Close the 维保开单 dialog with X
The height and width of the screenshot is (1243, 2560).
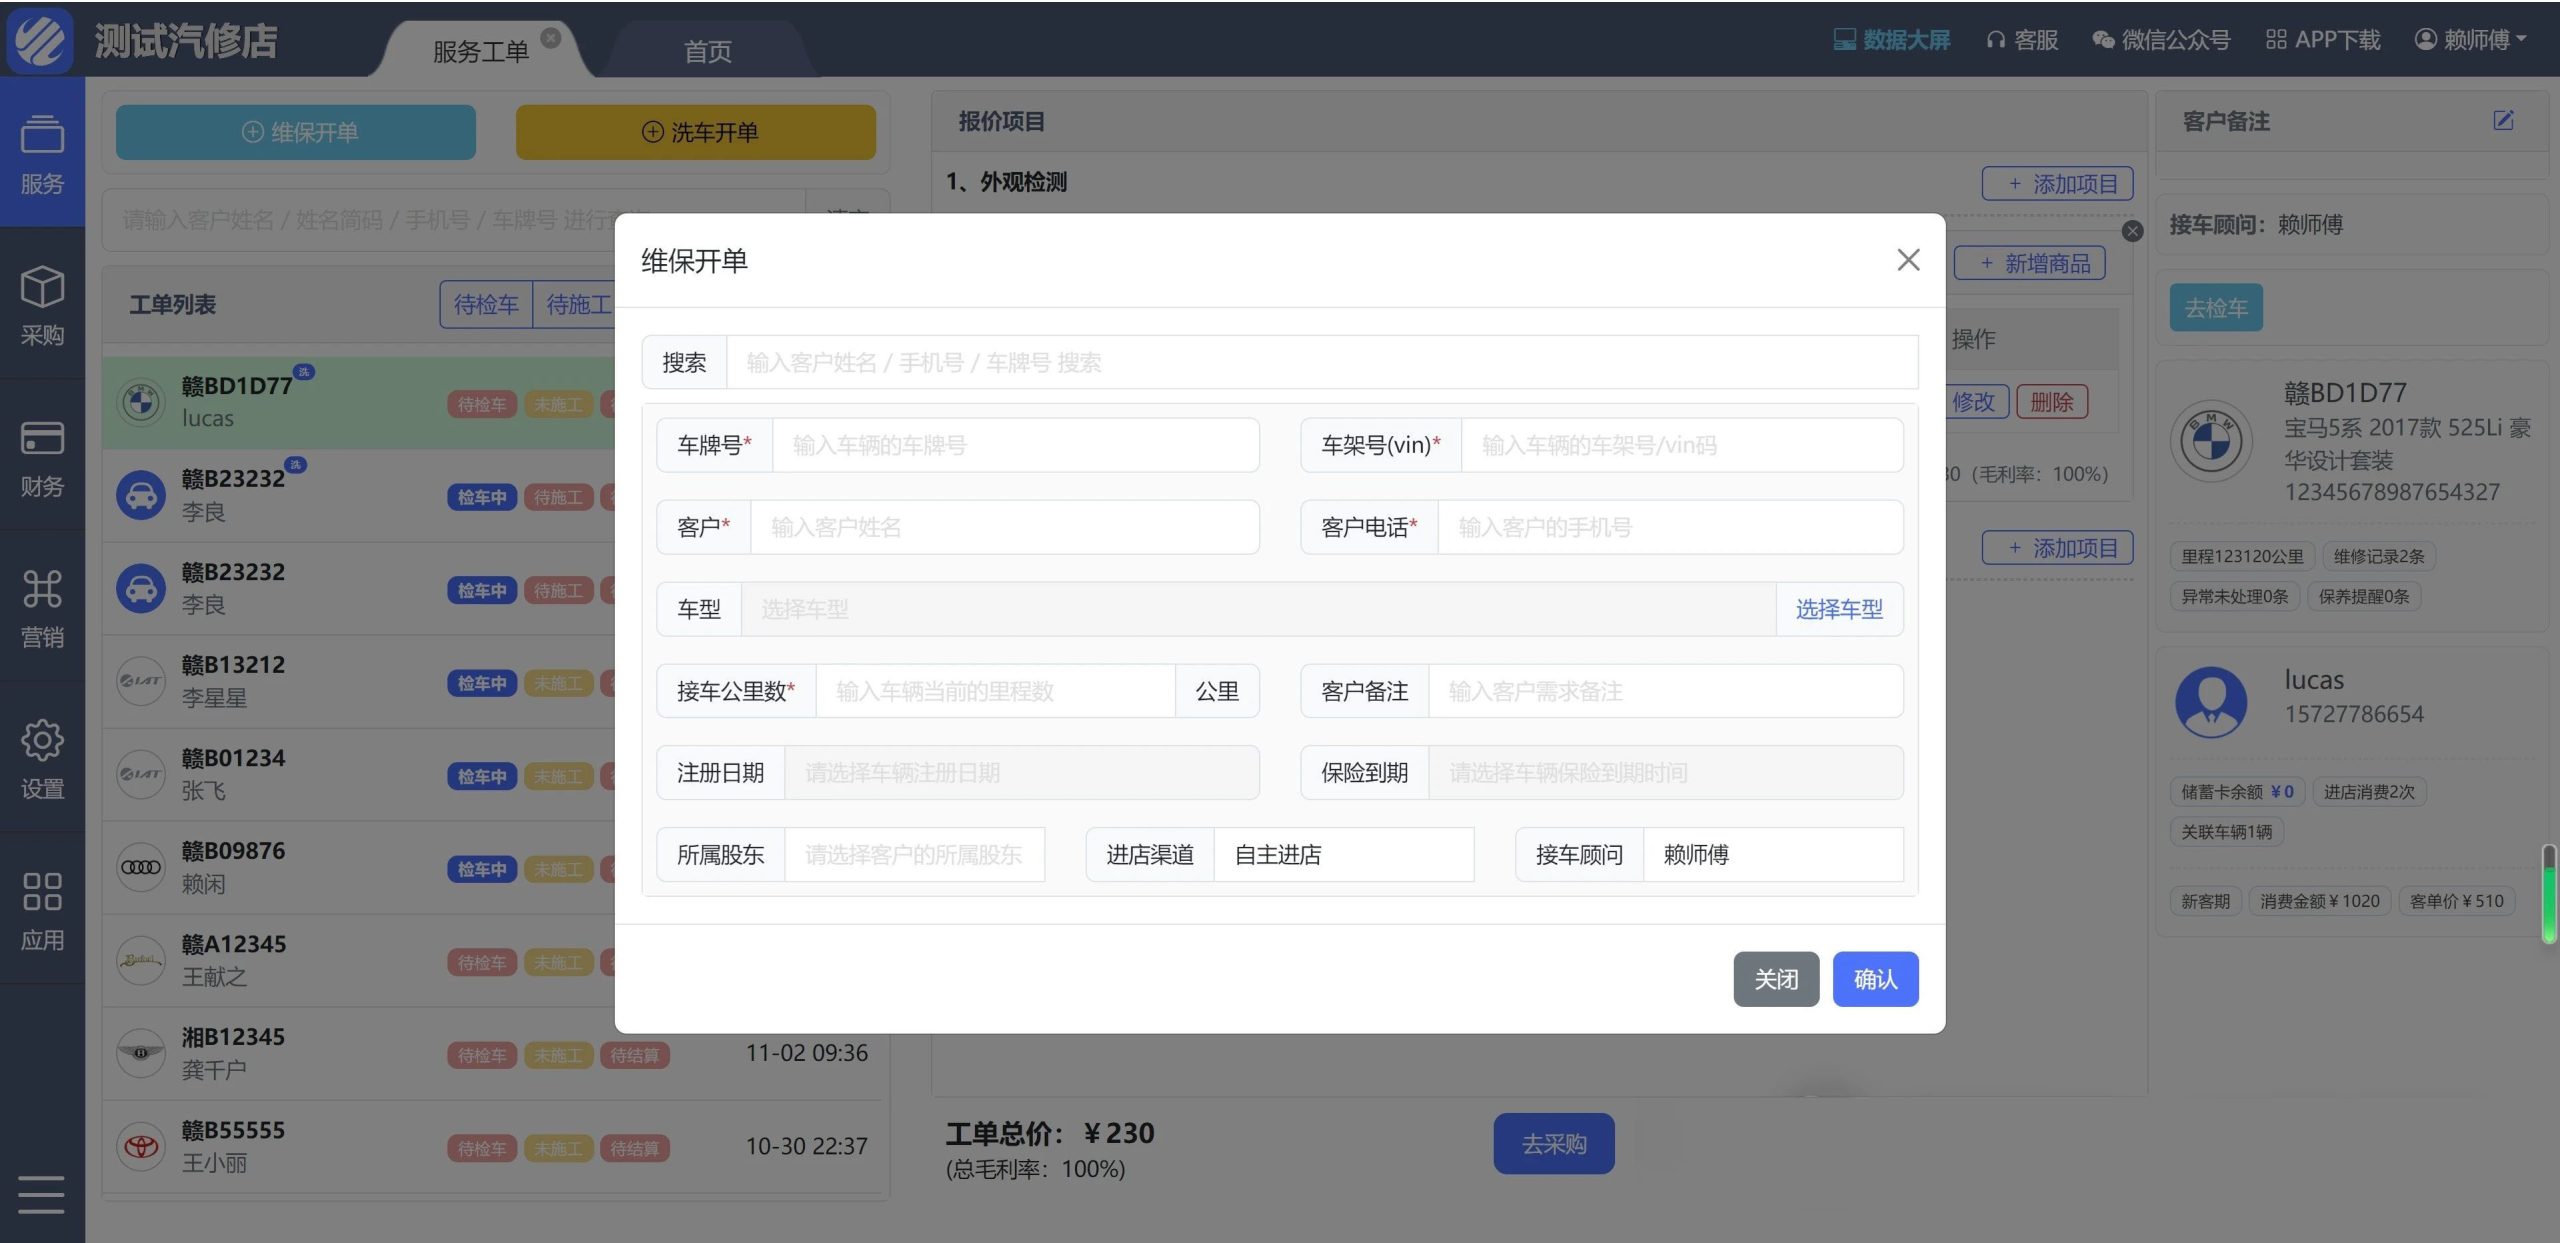(1908, 260)
